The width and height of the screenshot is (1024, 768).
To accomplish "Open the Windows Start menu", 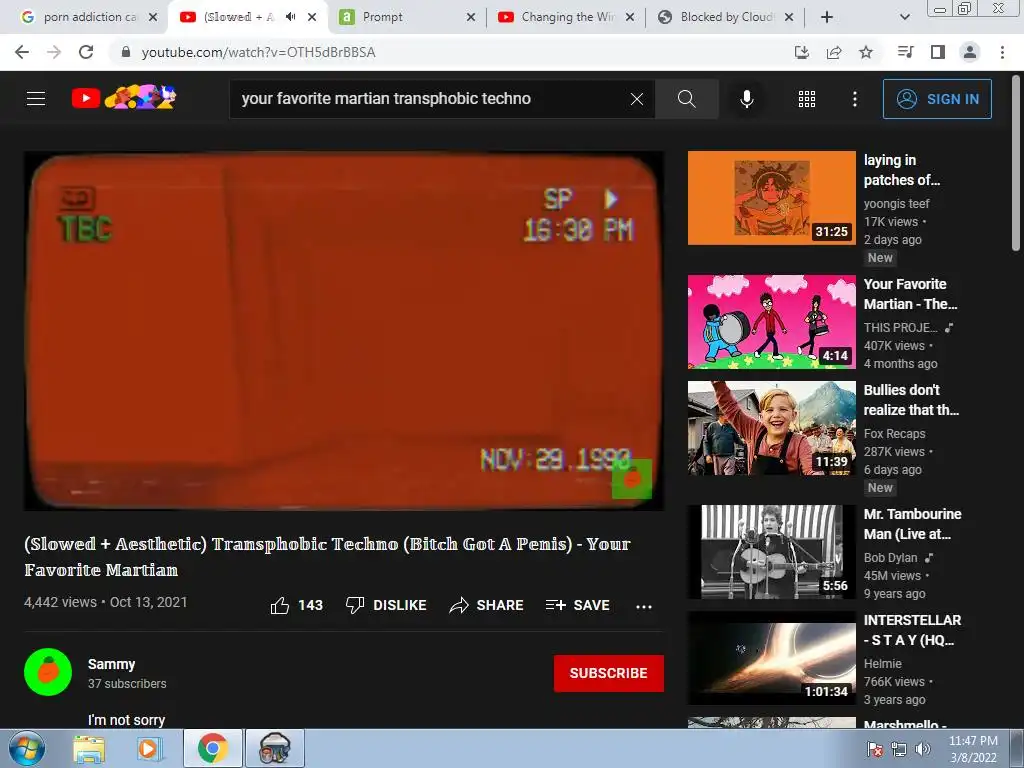I will click(27, 748).
